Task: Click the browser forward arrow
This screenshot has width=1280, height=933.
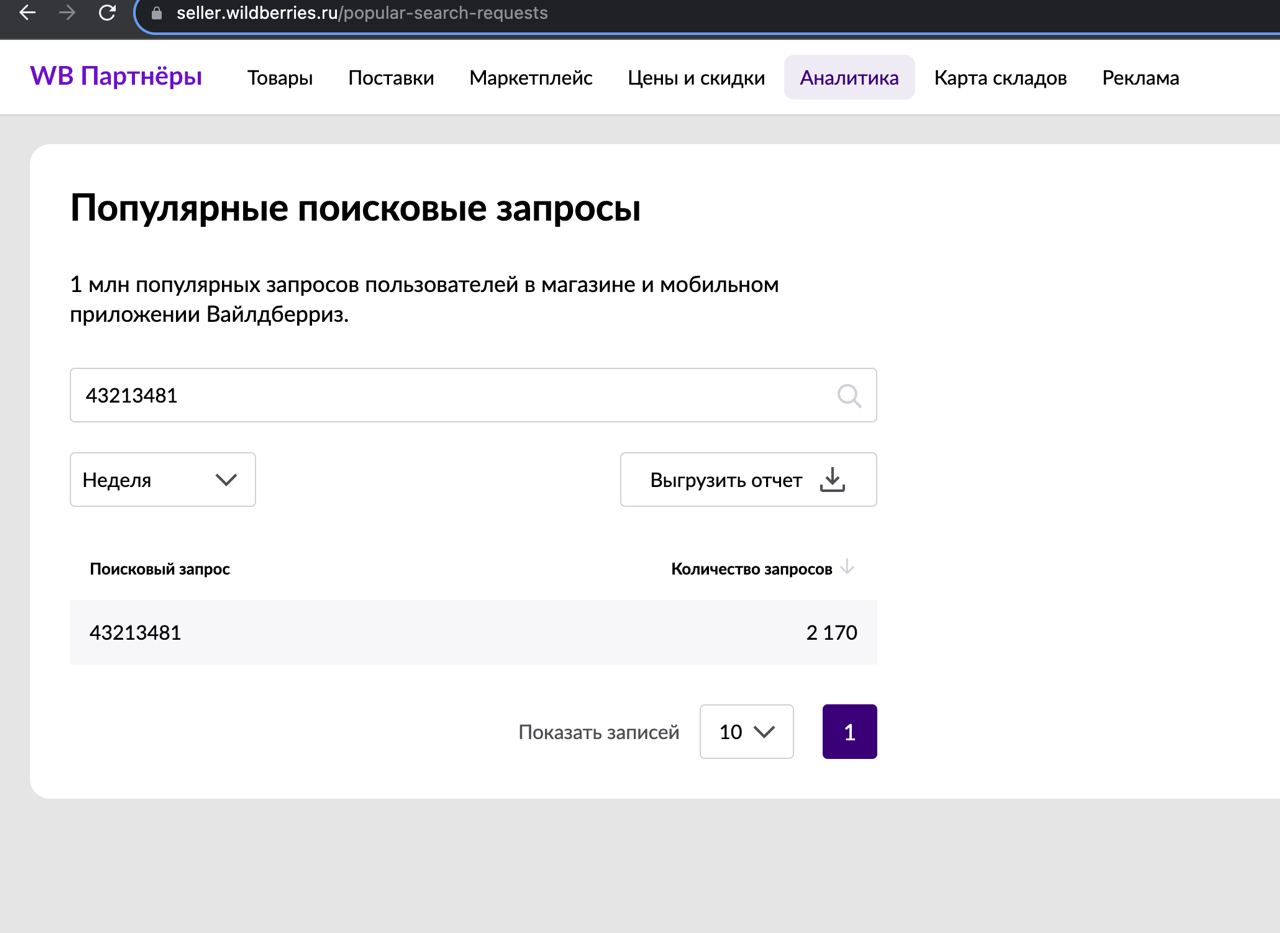Action: [67, 13]
